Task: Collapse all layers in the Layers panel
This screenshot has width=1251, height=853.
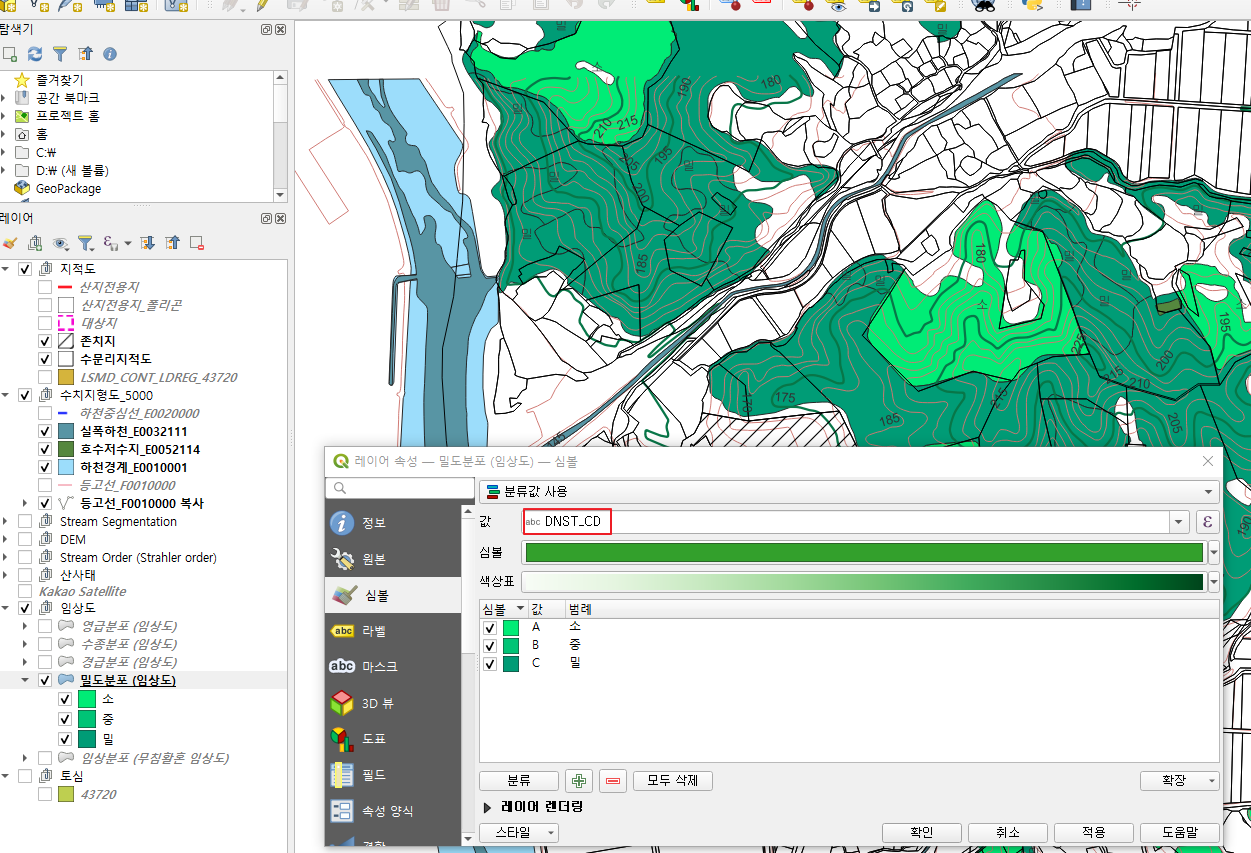Action: tap(172, 242)
